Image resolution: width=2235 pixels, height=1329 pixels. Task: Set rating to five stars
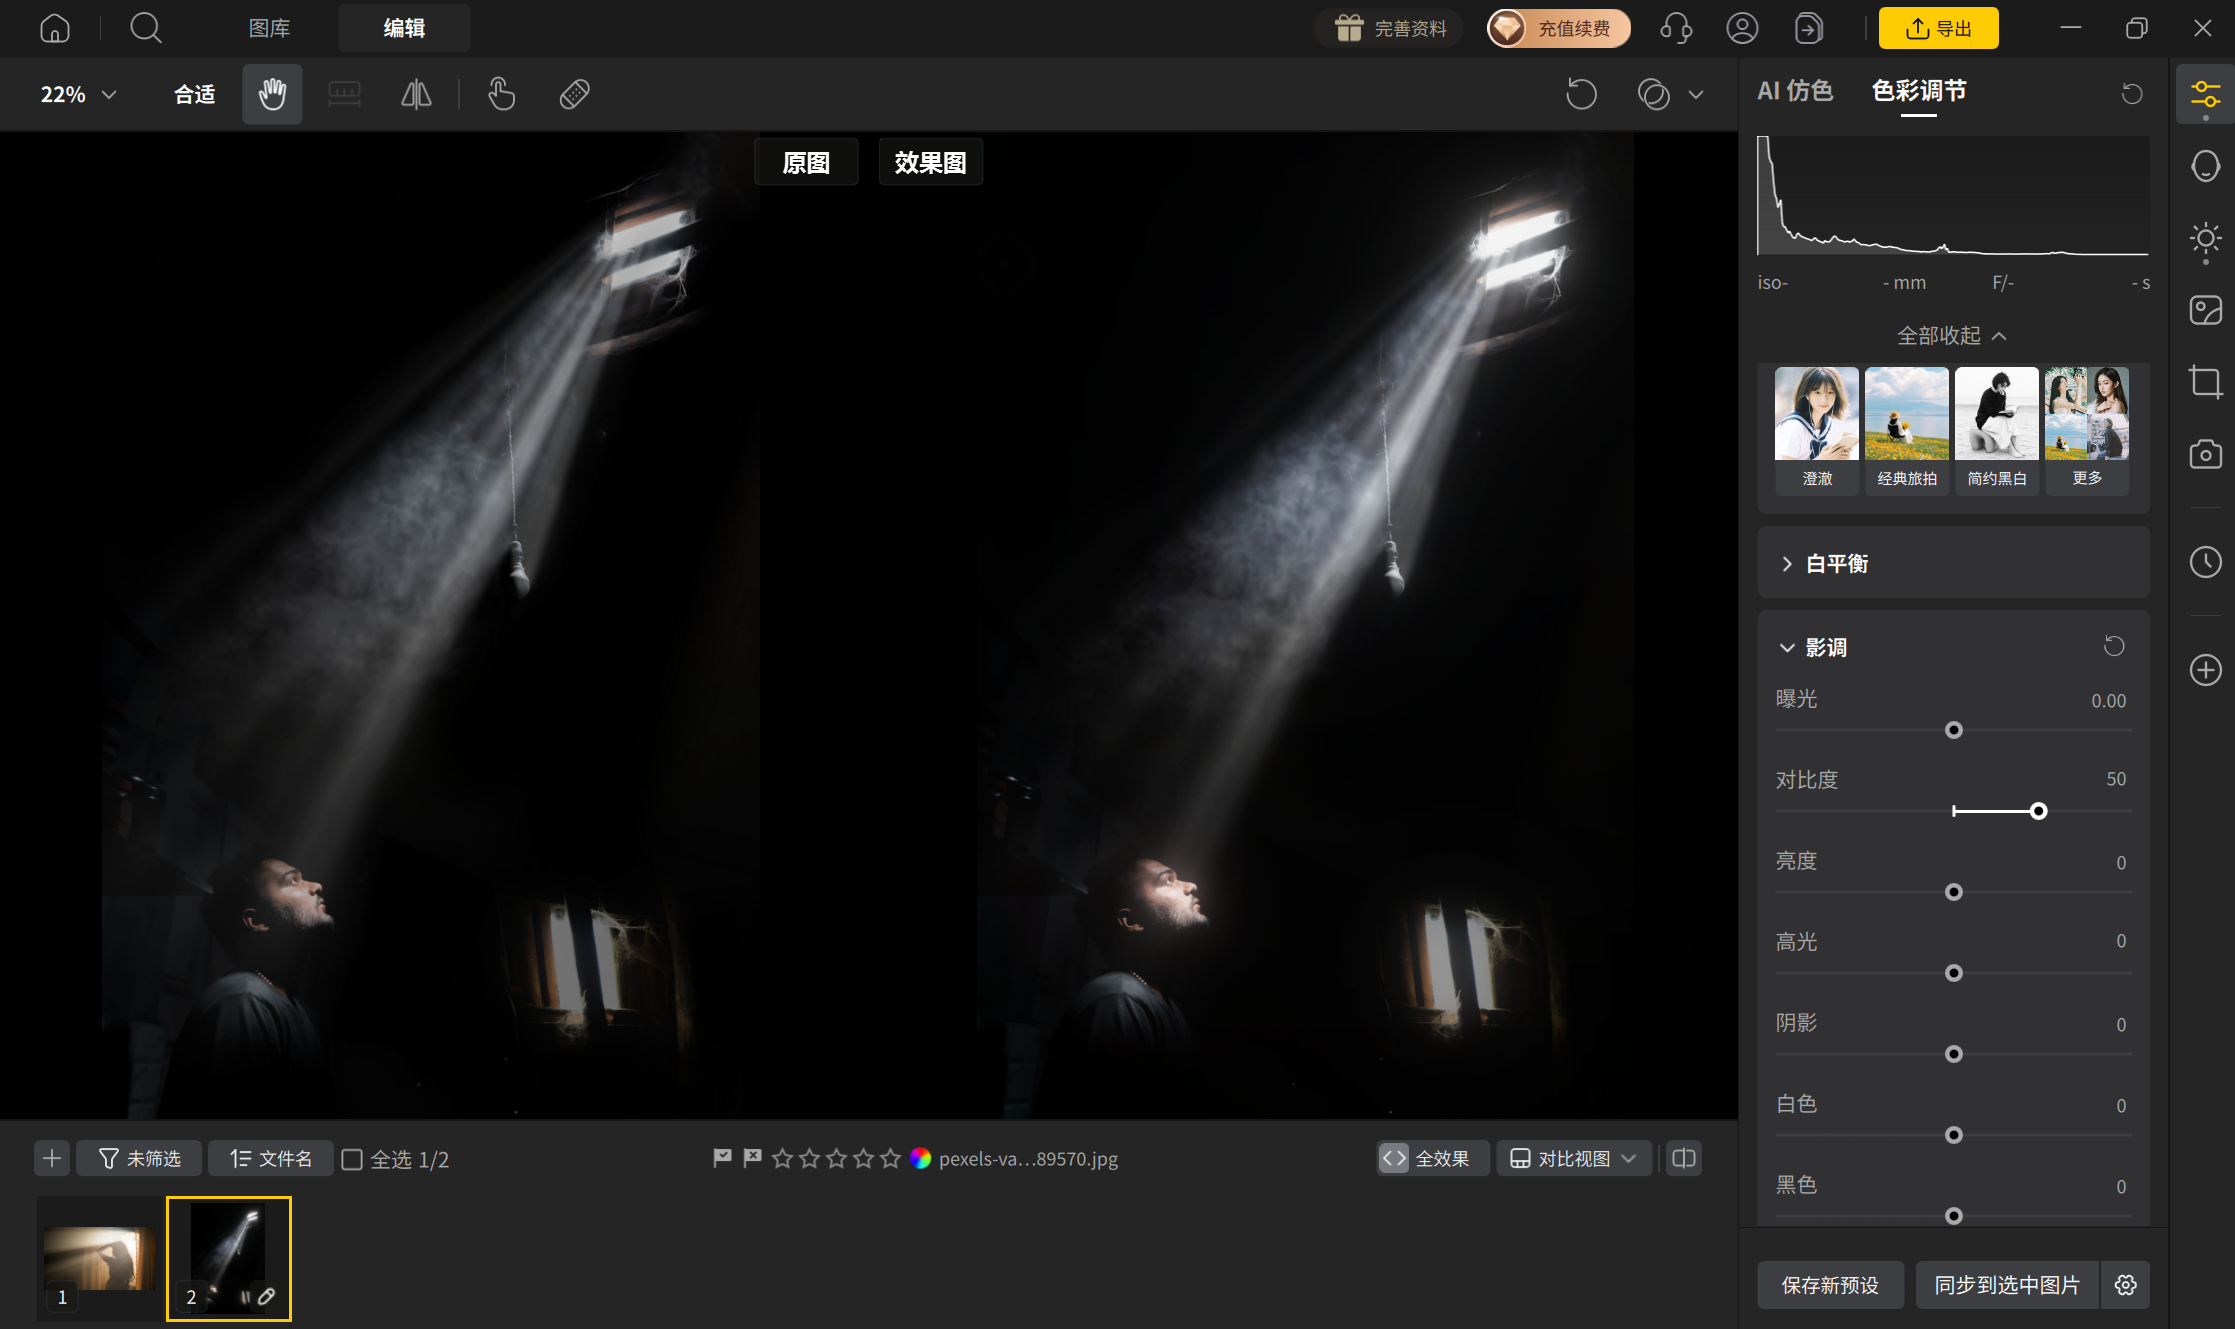(x=891, y=1158)
